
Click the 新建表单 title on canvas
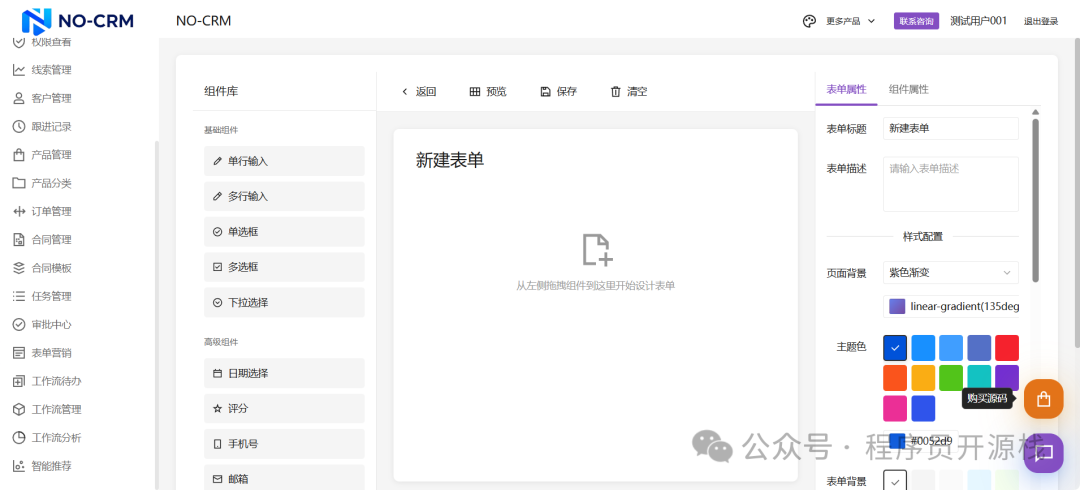pyautogui.click(x=450, y=161)
